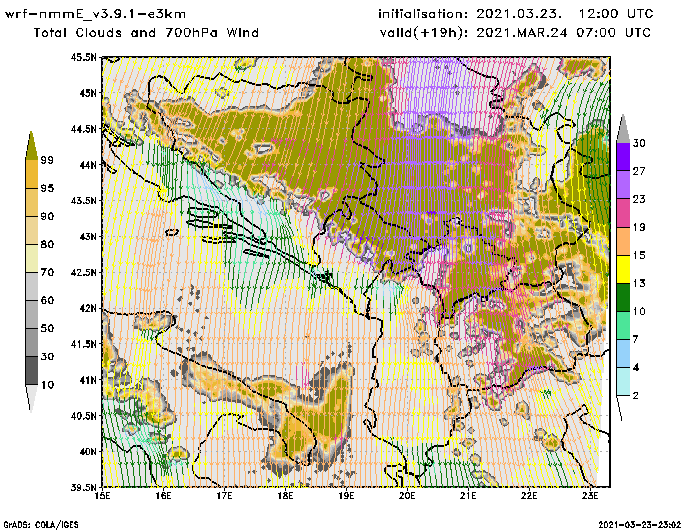Click the '42N' latitude axis label
This screenshot has width=700, height=530.
coord(88,308)
